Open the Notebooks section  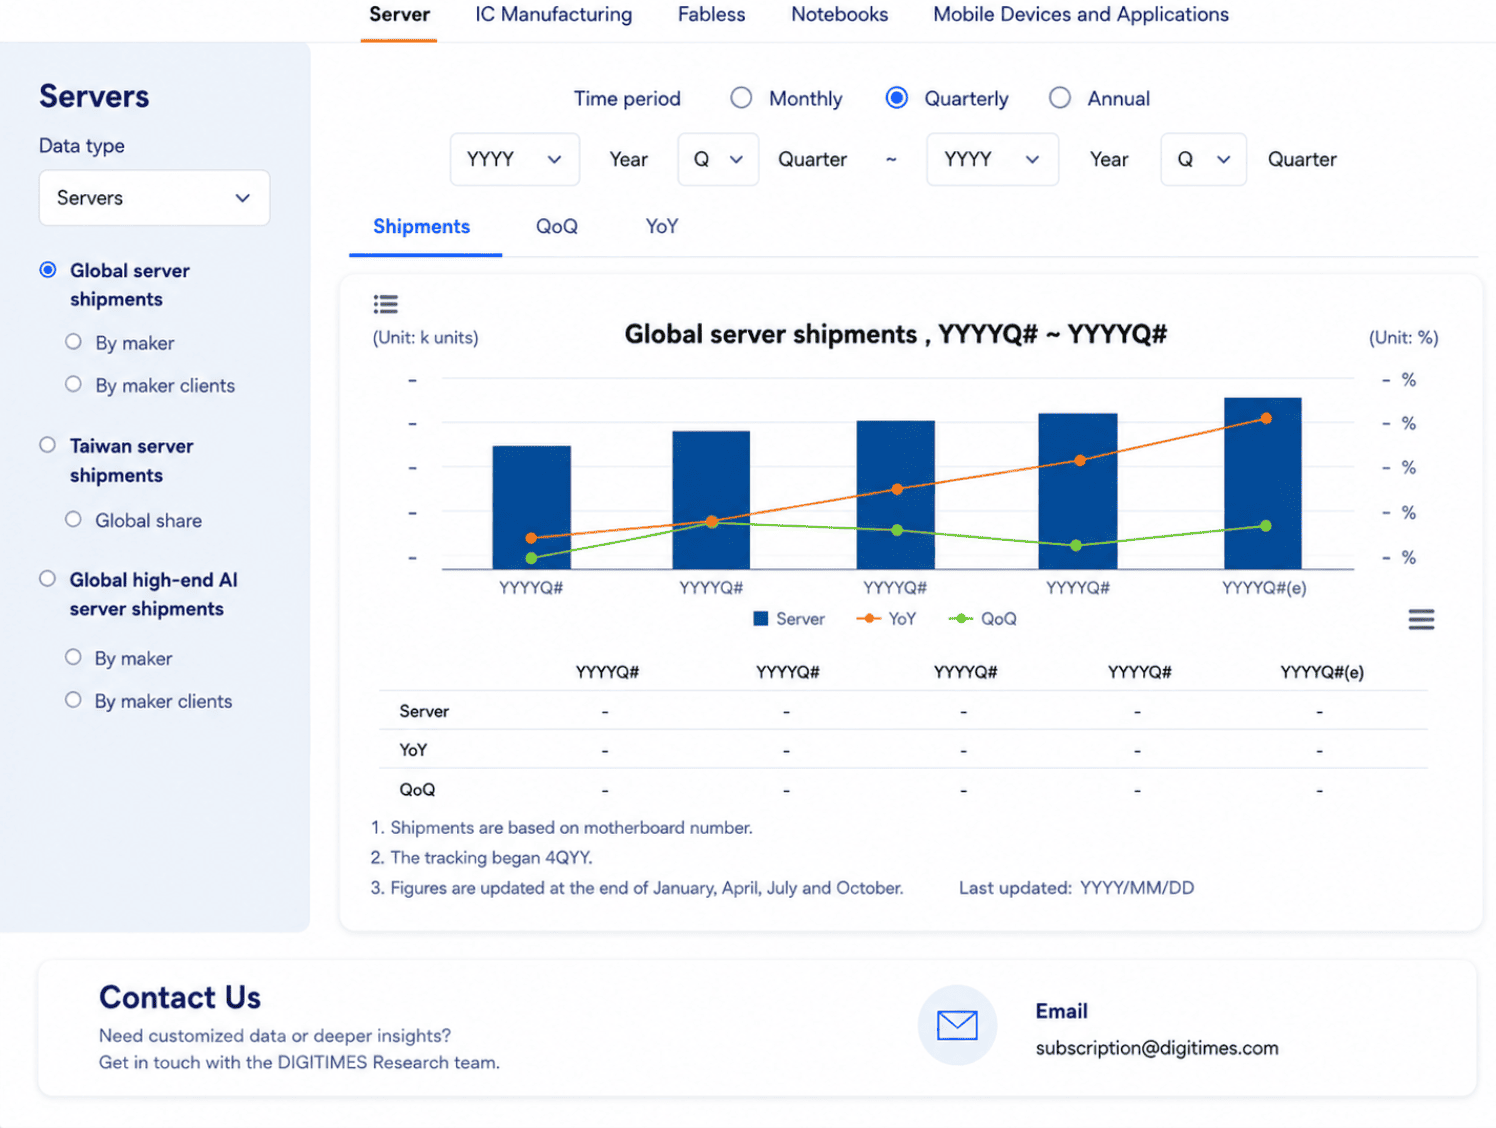[840, 15]
